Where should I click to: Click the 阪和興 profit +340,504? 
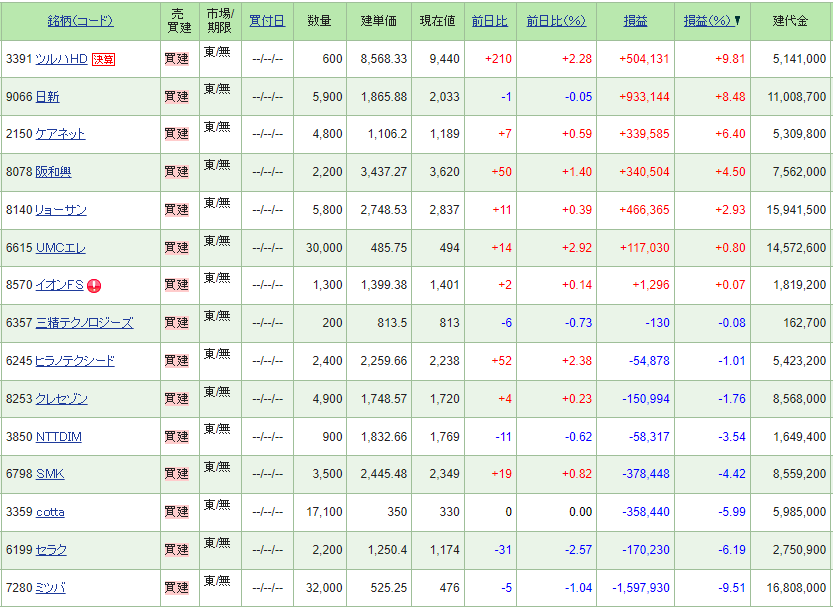pyautogui.click(x=644, y=172)
